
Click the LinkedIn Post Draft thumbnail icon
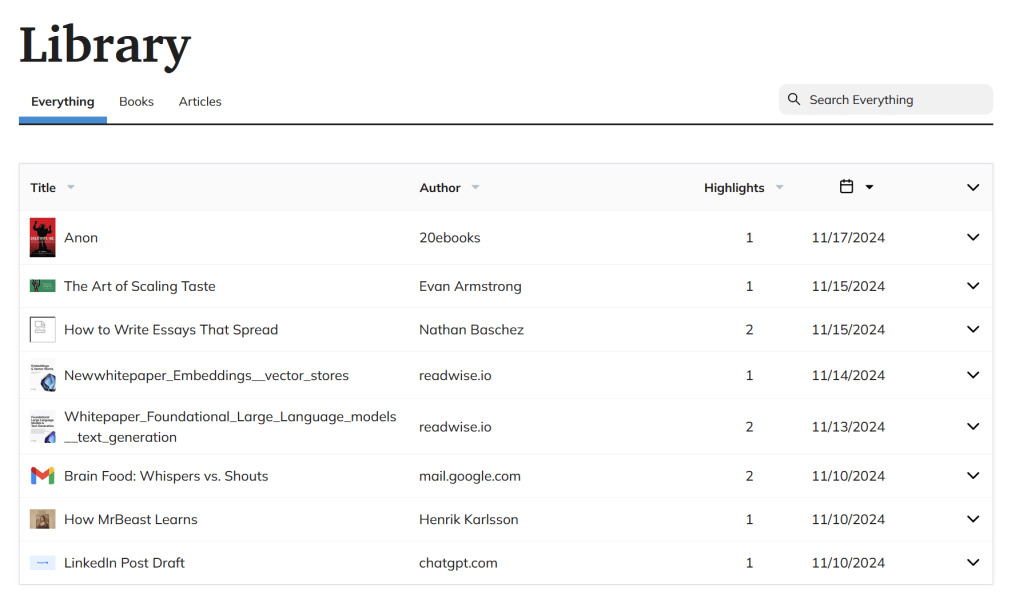(42, 563)
